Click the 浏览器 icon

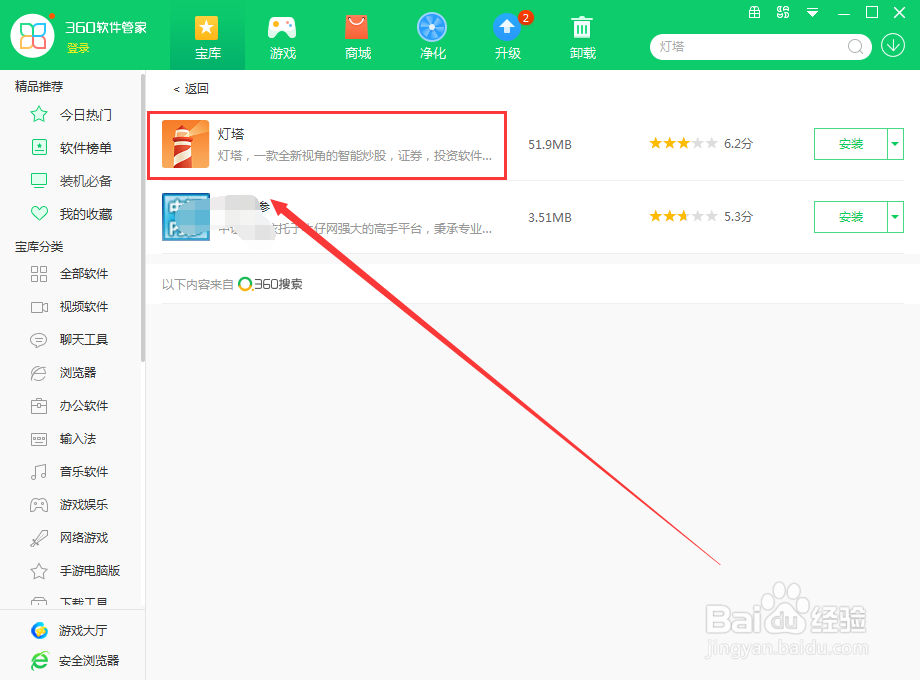tap(39, 373)
